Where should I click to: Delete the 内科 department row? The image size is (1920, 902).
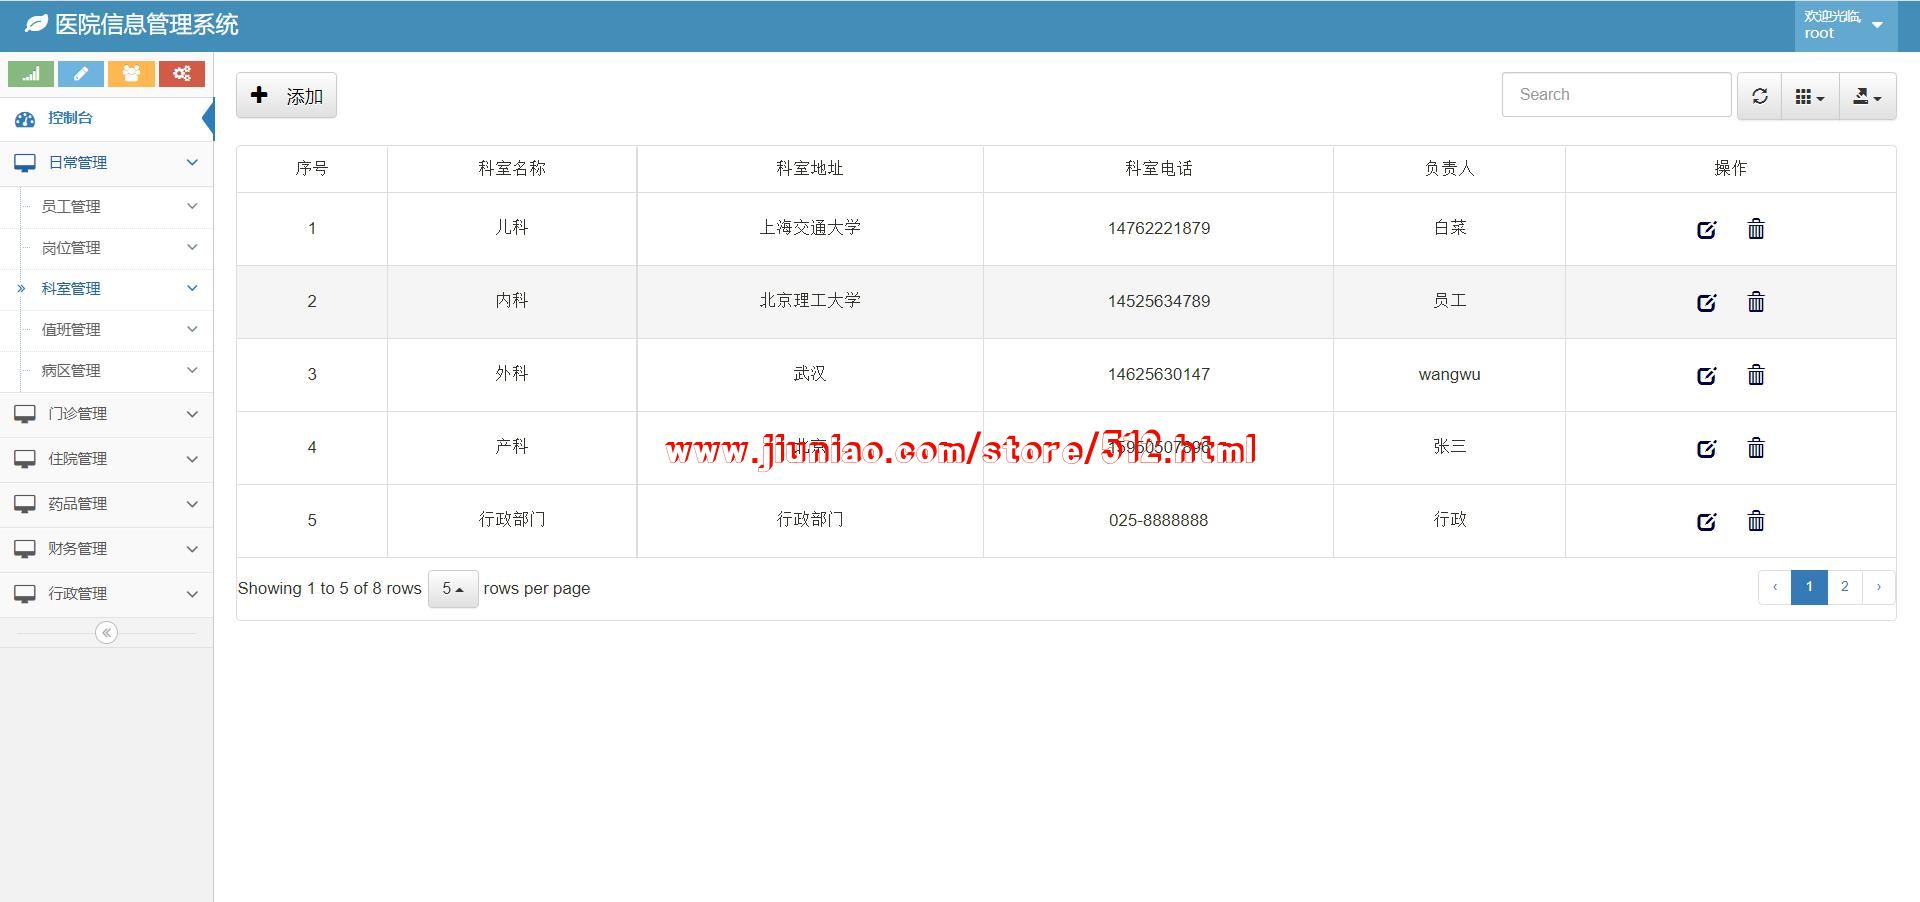click(1756, 302)
